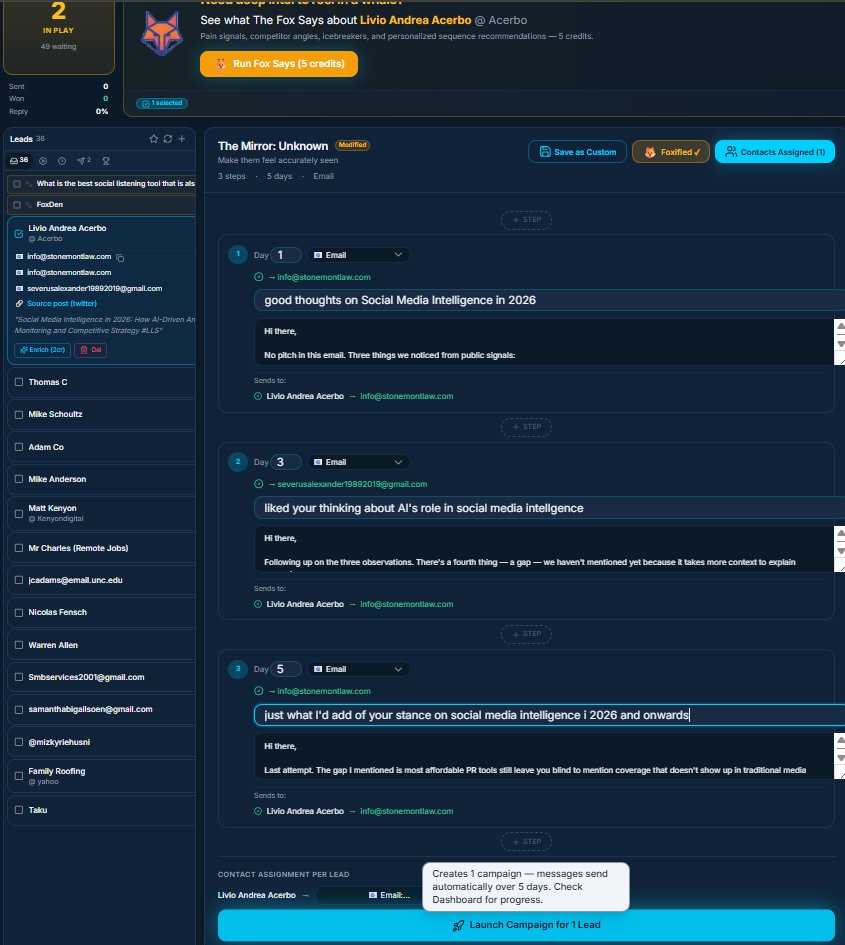This screenshot has width=845, height=945.
Task: Click the refresh icon in Leads header
Action: point(167,139)
